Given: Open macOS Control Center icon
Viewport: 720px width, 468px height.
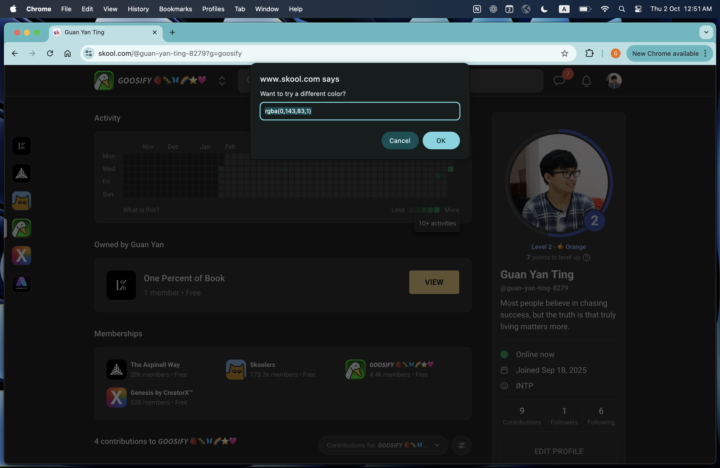Looking at the screenshot, I should pyautogui.click(x=638, y=9).
